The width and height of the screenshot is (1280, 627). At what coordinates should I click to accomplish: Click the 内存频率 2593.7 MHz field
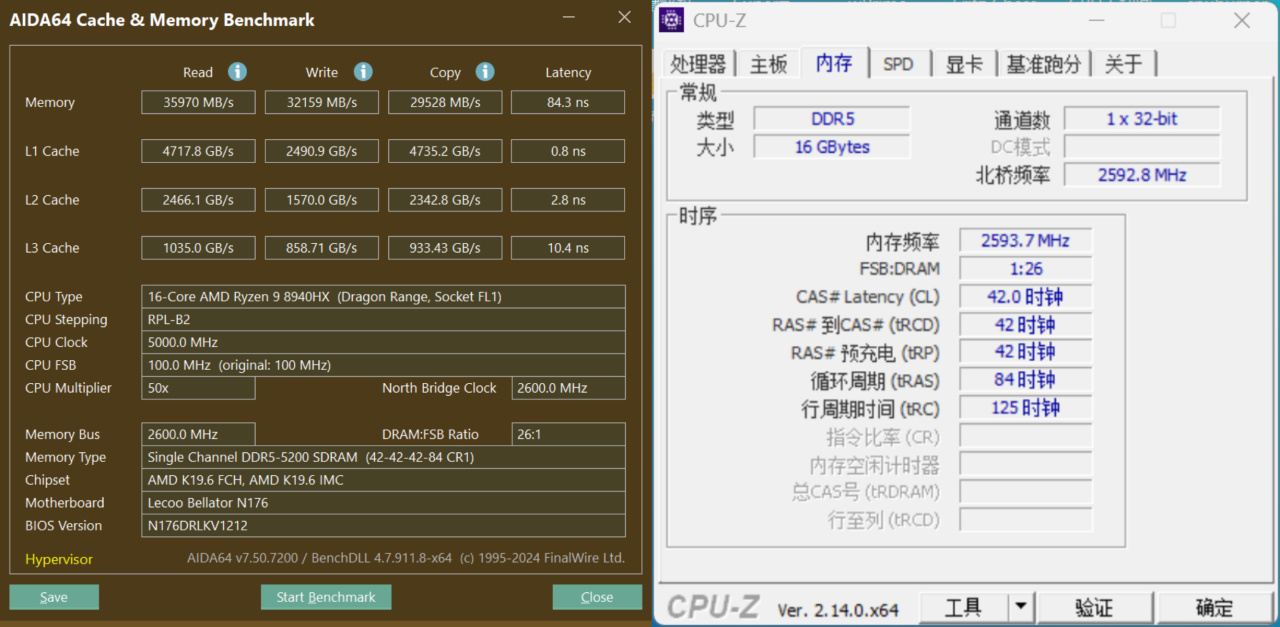coord(1026,241)
